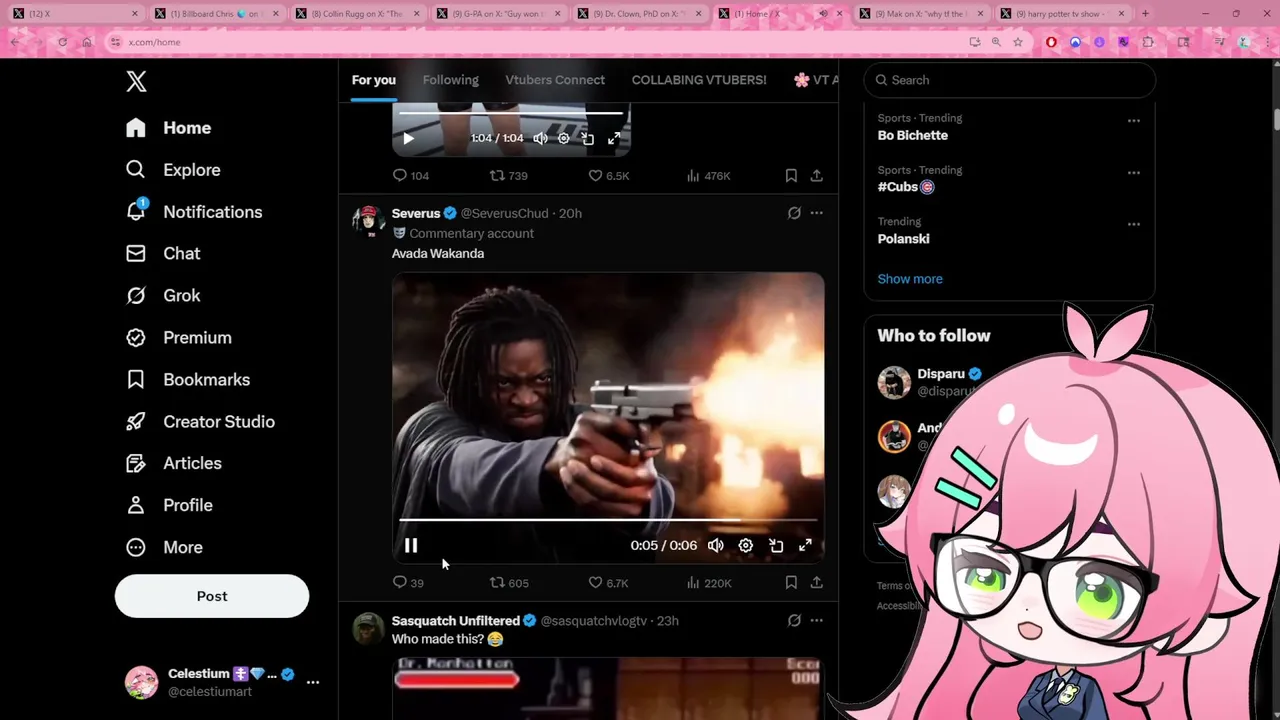Open Avada Wakanda video settings gear
The image size is (1280, 720).
coord(746,546)
